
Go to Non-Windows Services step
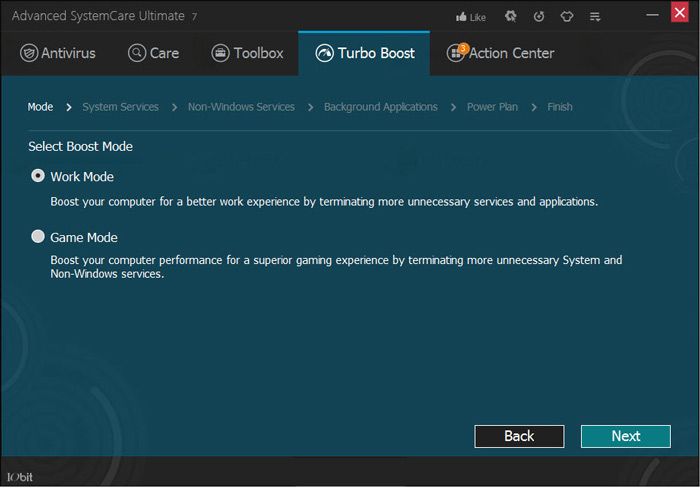click(241, 107)
